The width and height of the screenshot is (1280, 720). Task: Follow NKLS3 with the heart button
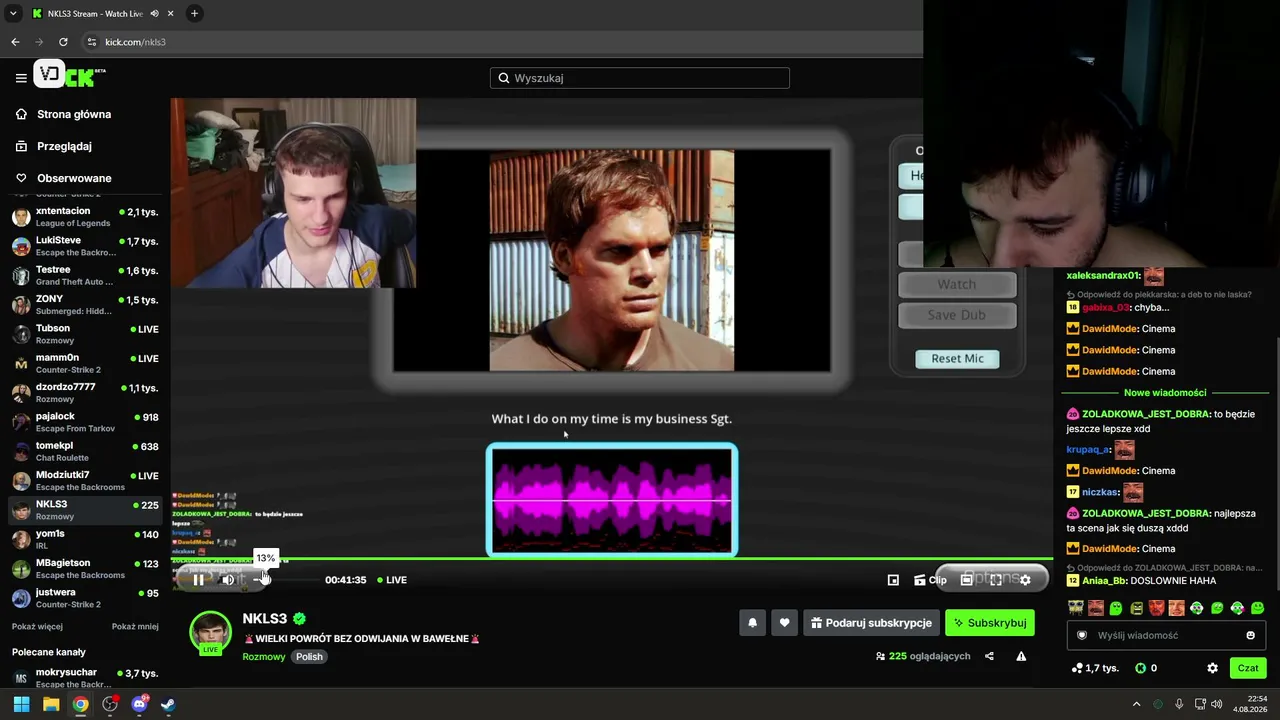pyautogui.click(x=784, y=623)
